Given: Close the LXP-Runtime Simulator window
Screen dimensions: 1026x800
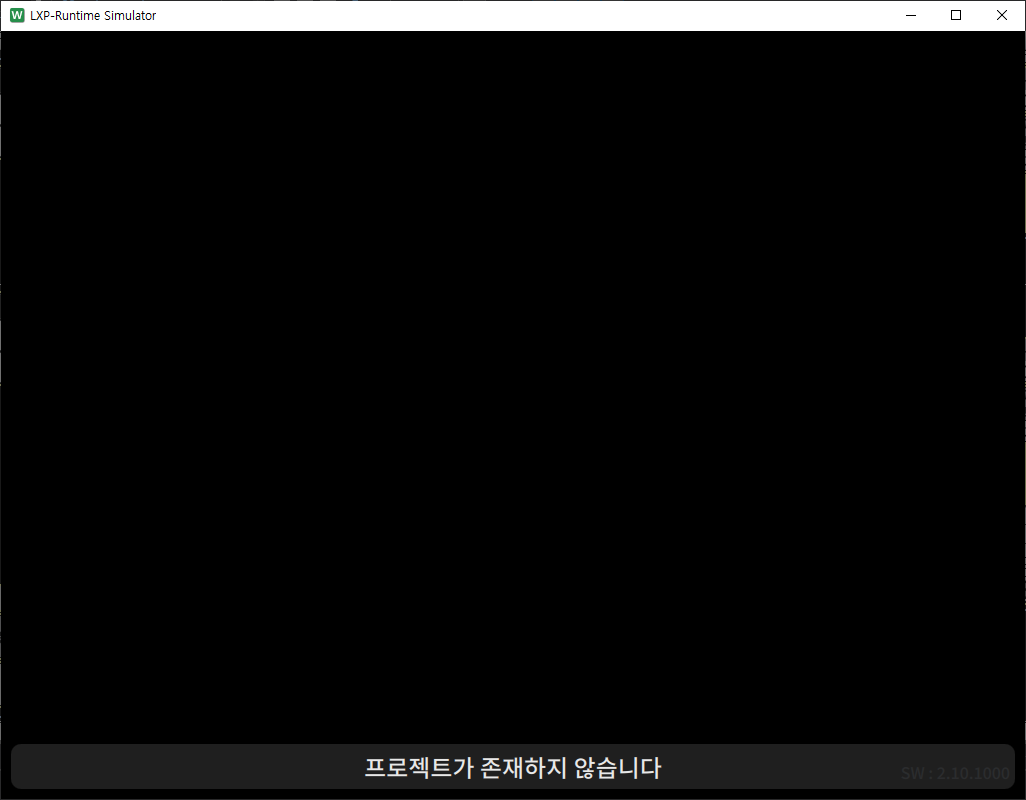Looking at the screenshot, I should tap(1001, 15).
